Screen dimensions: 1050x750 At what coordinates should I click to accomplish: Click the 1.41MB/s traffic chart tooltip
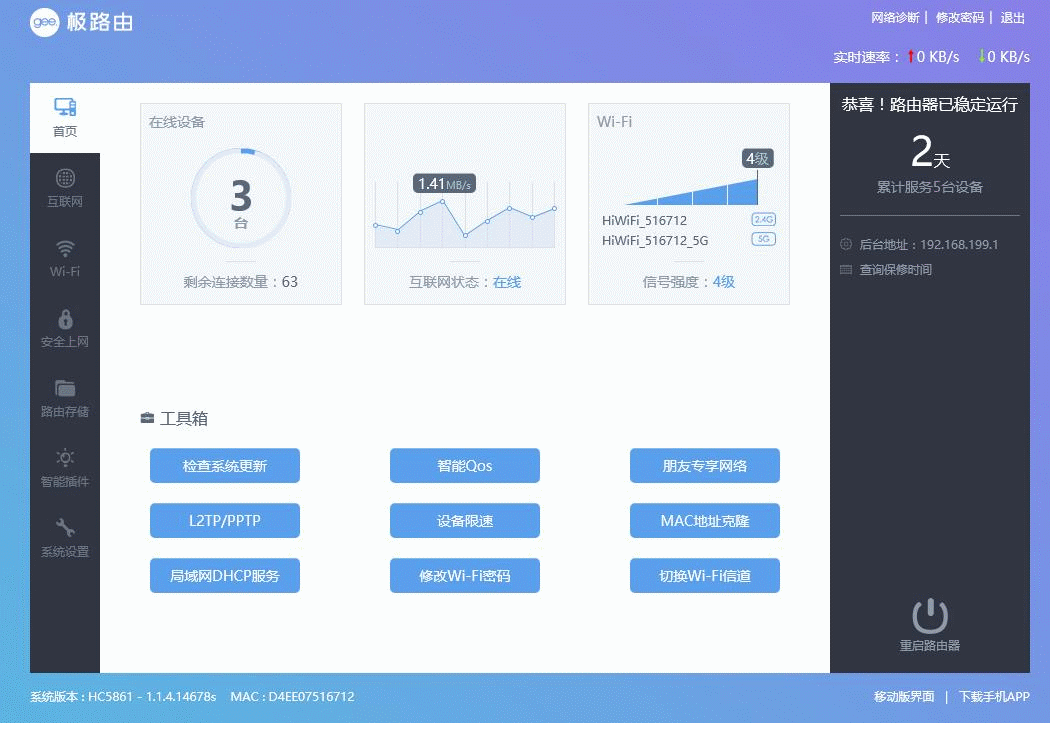[x=445, y=183]
